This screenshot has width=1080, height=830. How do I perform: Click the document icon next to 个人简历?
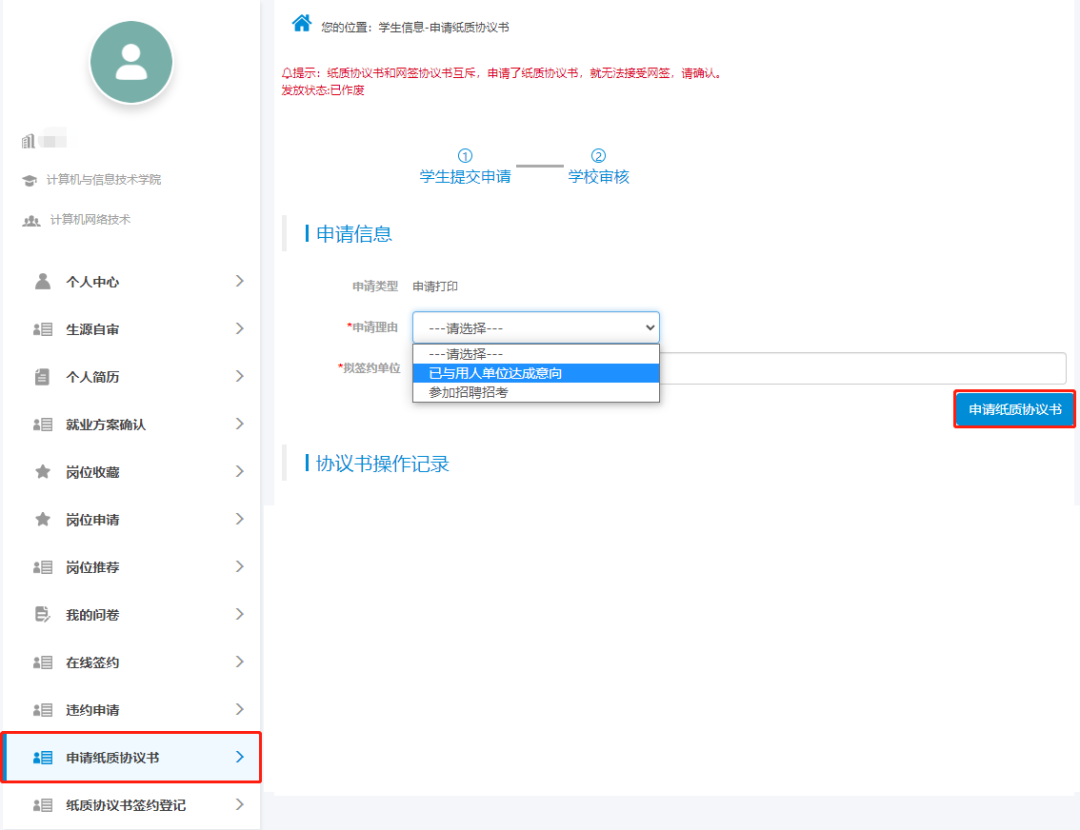pyautogui.click(x=42, y=376)
